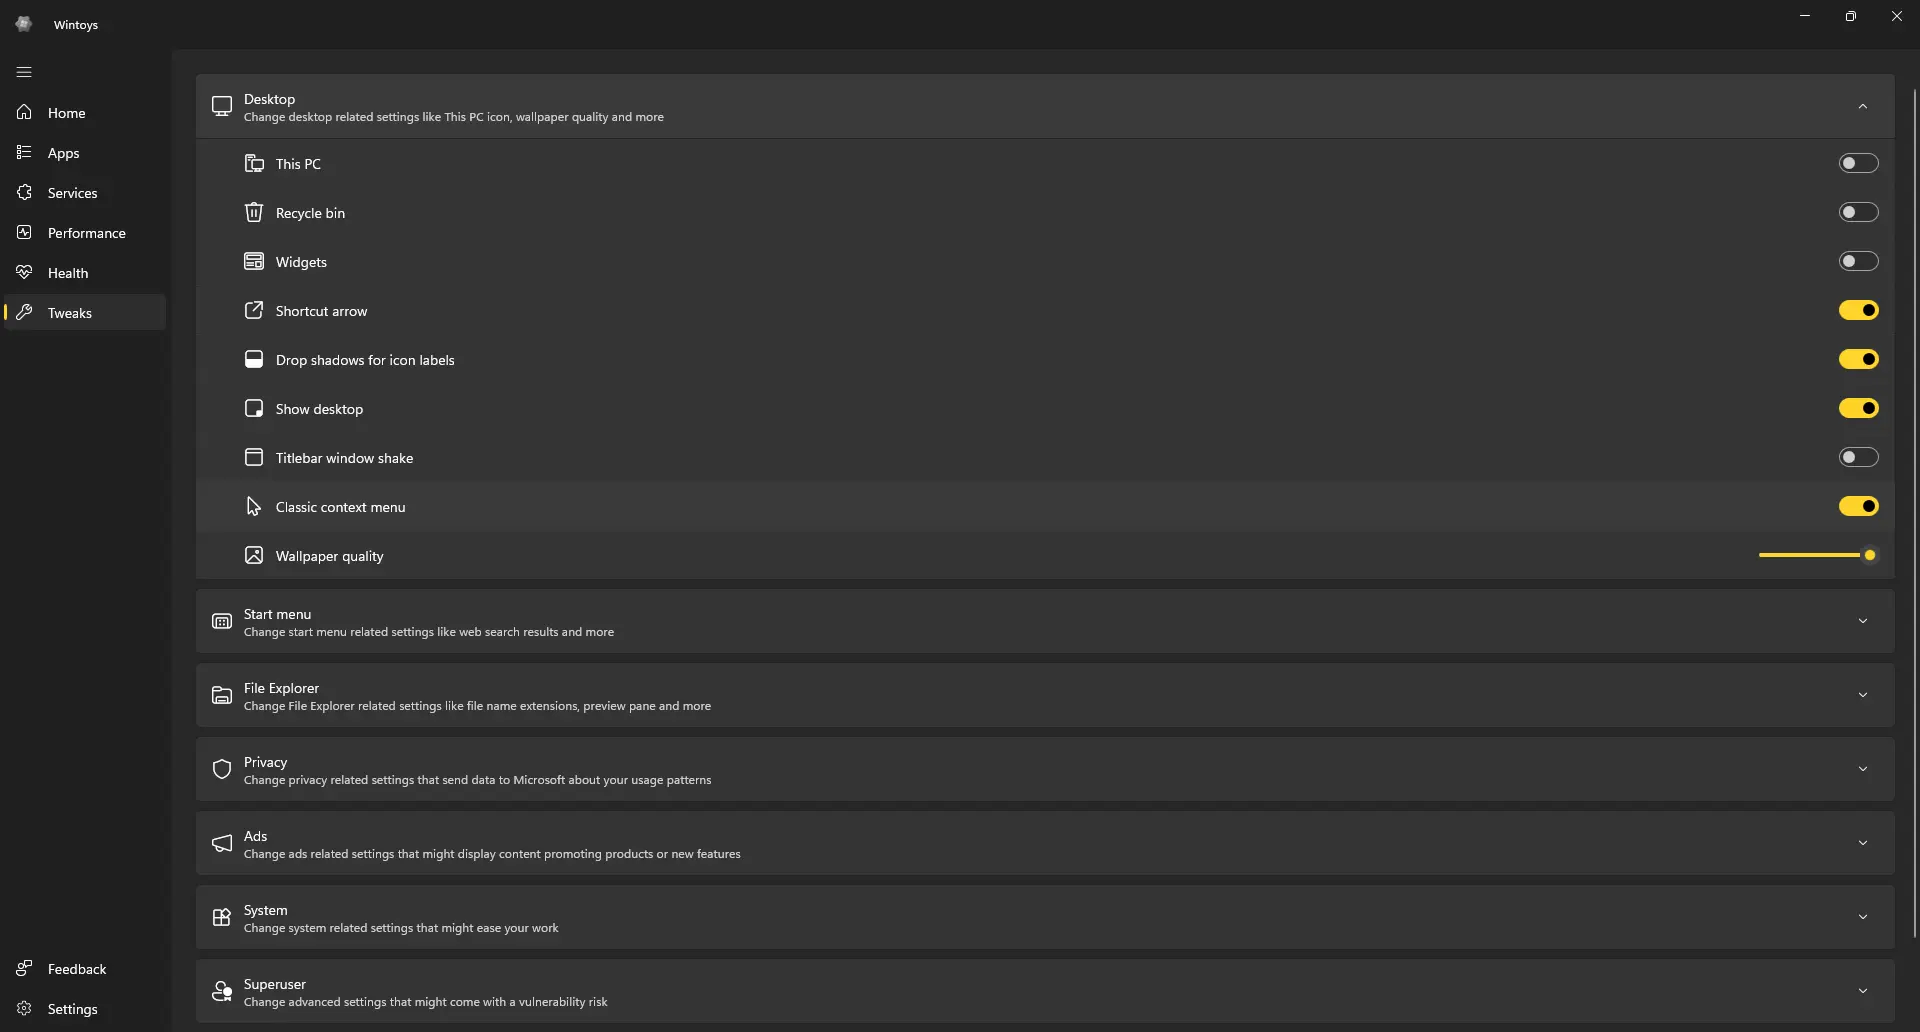Expand the Start menu section chevron

(1862, 621)
